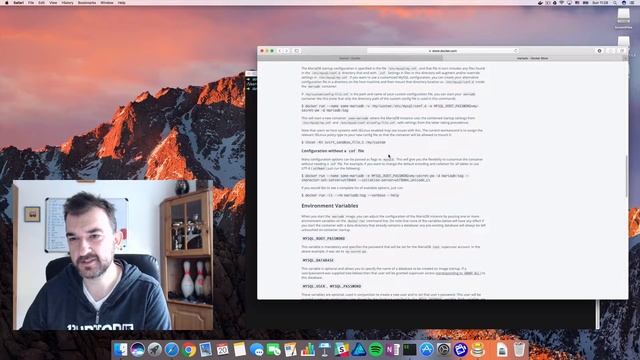Screen dimensions: 640x360
Task: Open Finder from the dock
Action: 120,350
